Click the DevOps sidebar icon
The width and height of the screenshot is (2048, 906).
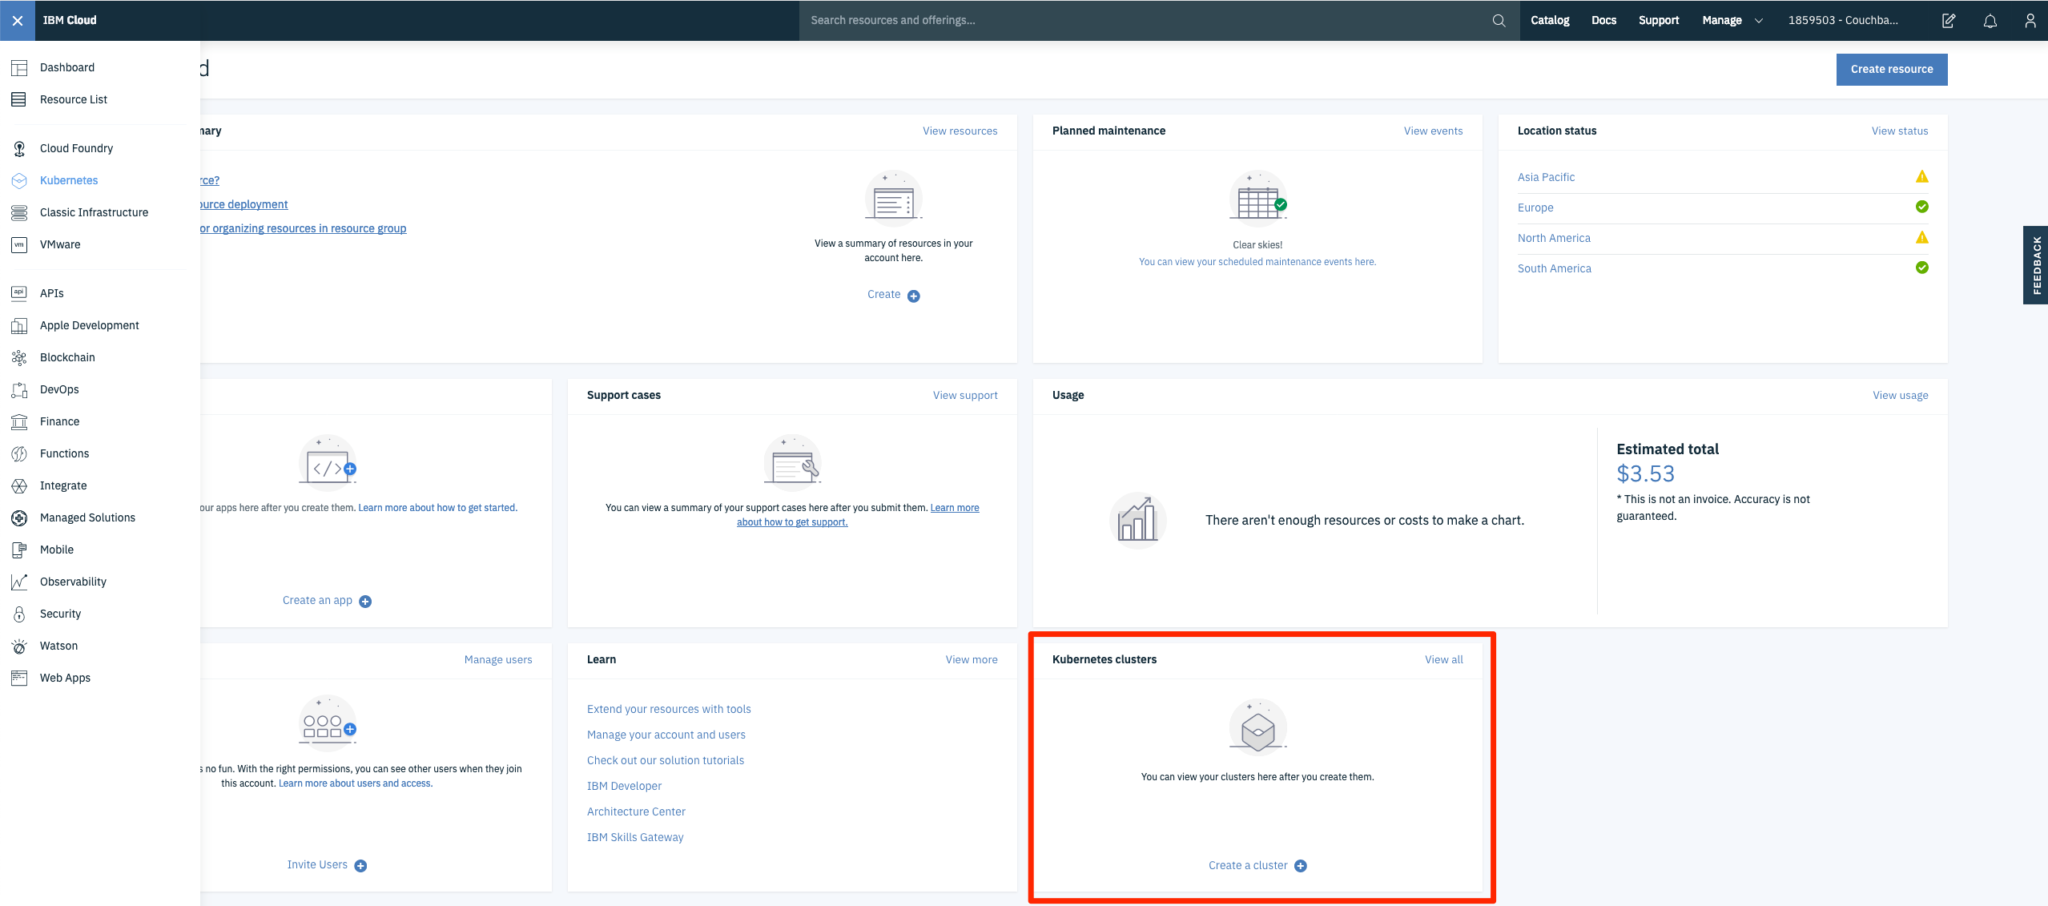click(18, 389)
